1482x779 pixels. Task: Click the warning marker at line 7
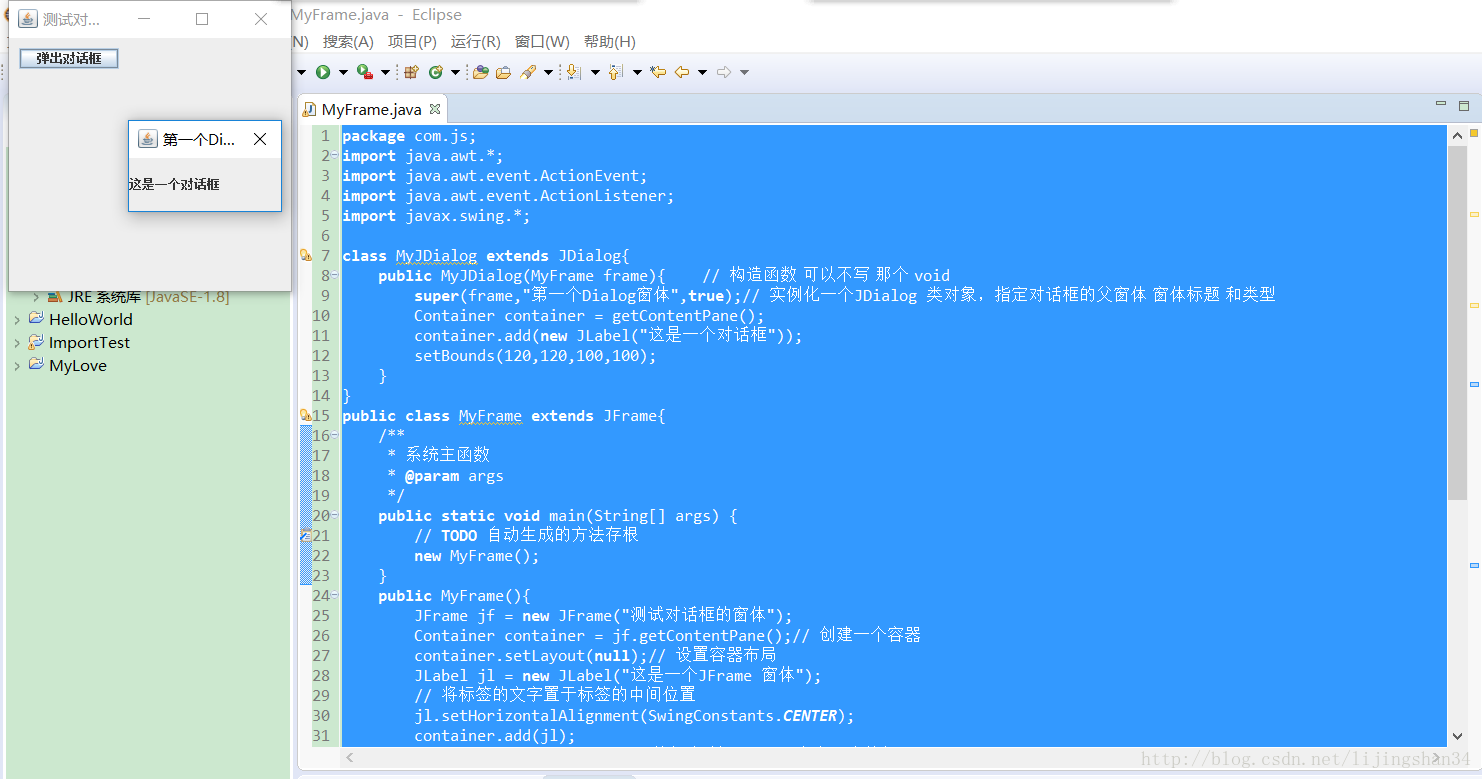[306, 256]
